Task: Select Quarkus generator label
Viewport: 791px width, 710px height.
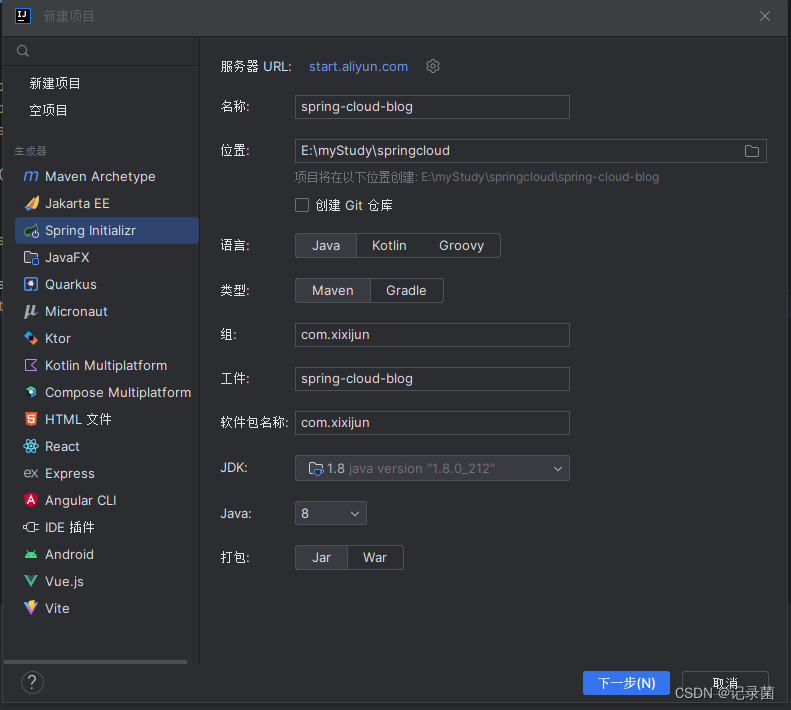Action: 71,285
